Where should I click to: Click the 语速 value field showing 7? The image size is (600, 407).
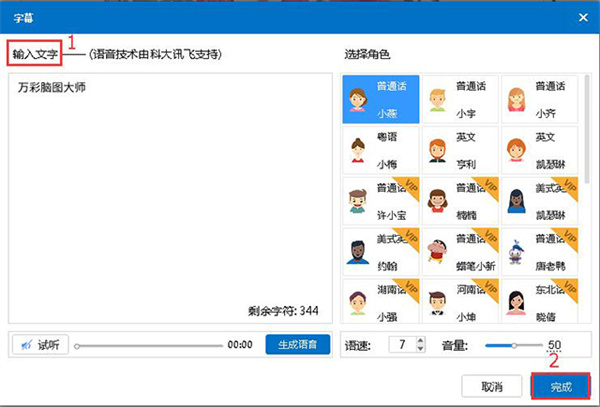point(402,344)
